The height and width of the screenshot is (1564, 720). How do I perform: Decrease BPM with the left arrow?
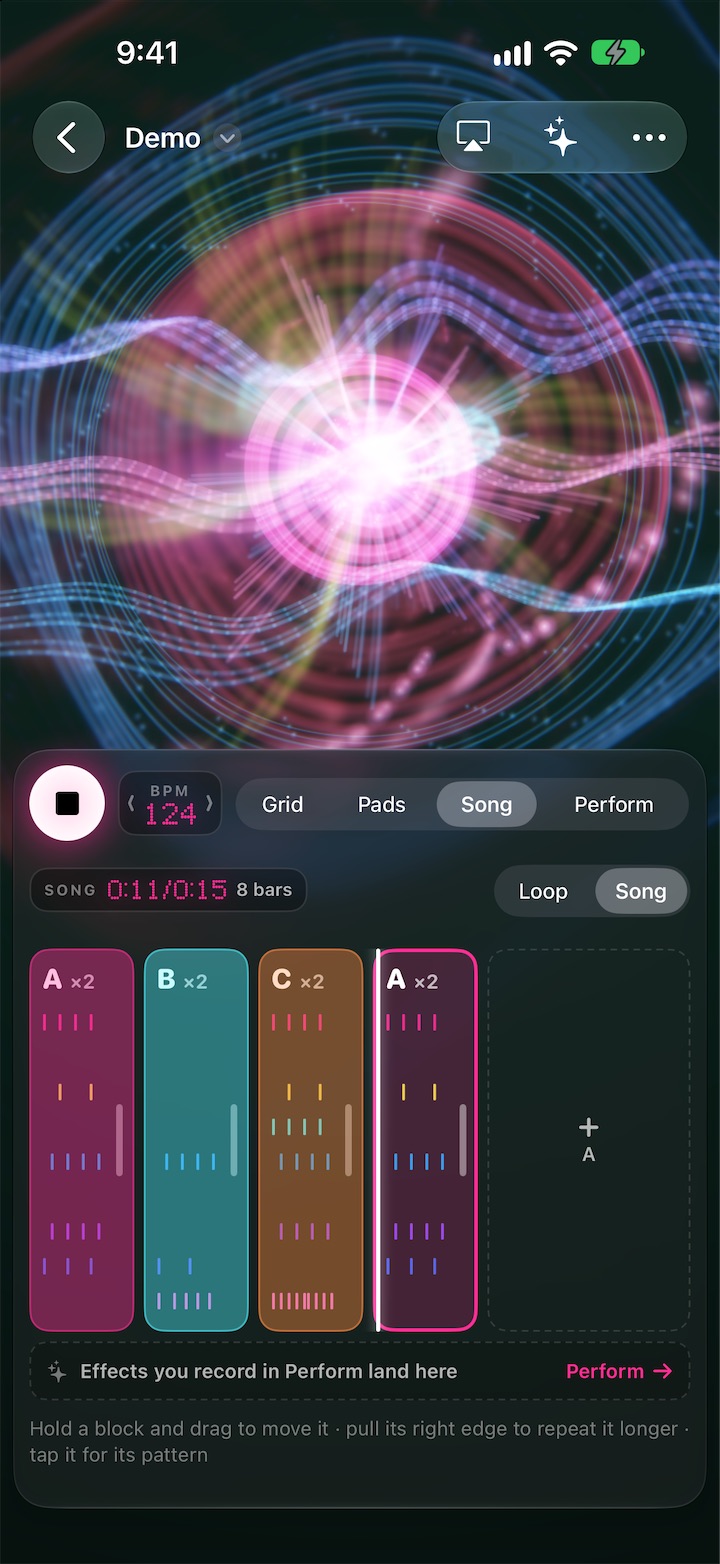point(131,804)
